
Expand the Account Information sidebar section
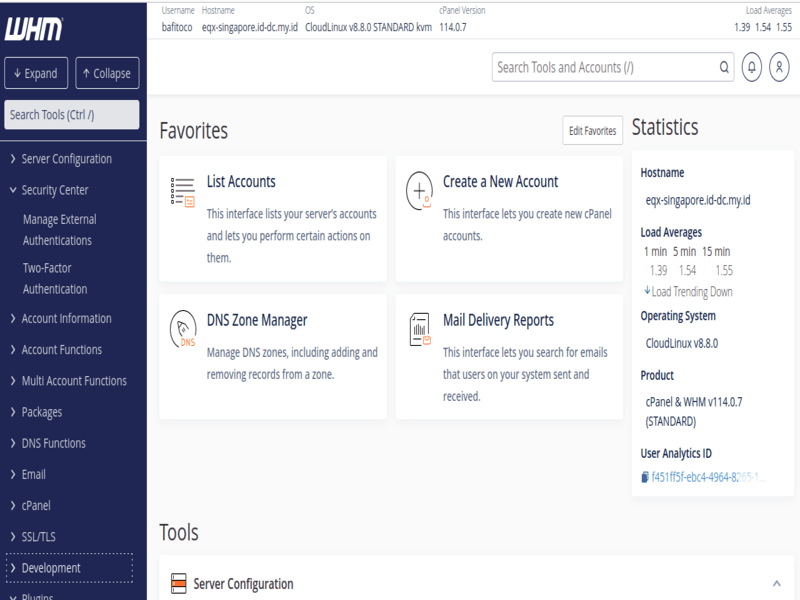point(66,319)
